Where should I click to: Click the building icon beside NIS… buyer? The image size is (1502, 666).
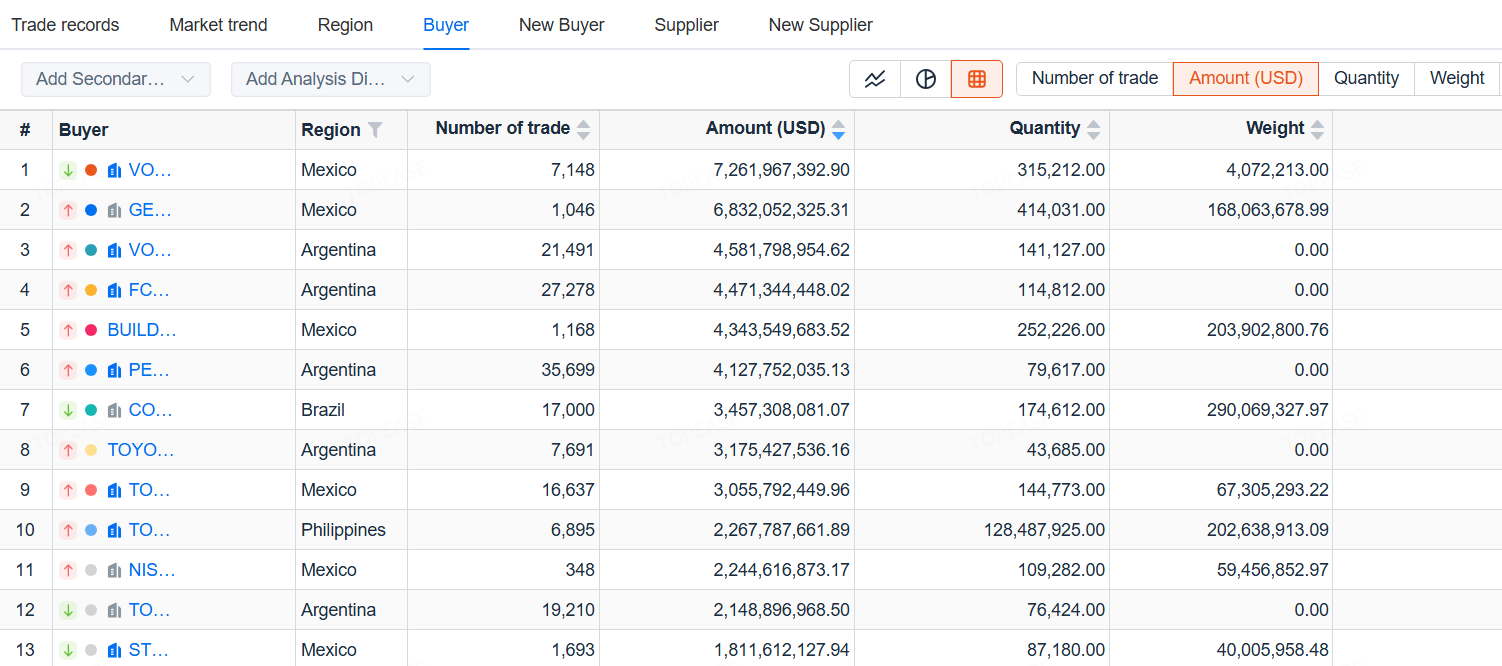tap(114, 570)
